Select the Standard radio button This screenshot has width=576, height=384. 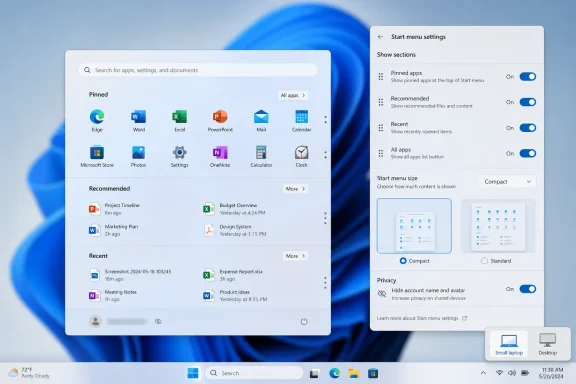484,261
